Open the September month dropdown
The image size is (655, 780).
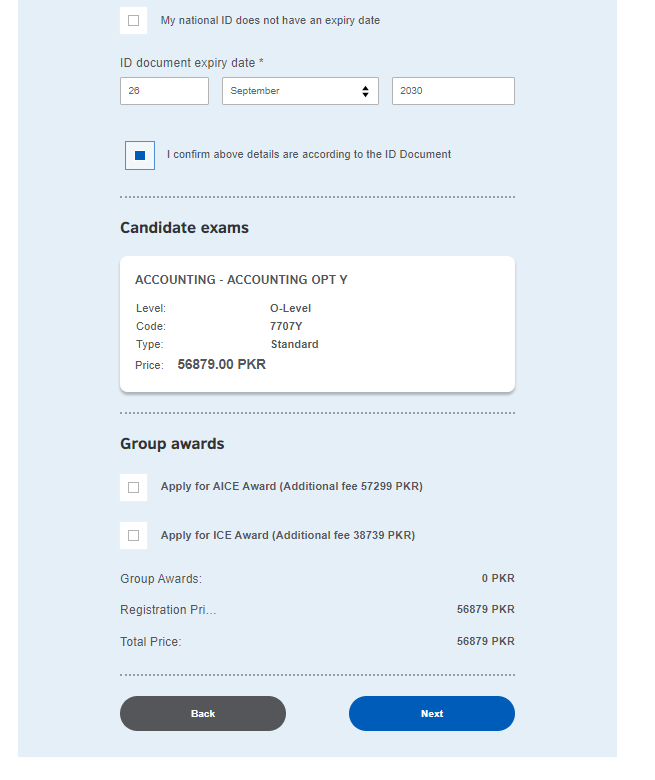tap(299, 91)
